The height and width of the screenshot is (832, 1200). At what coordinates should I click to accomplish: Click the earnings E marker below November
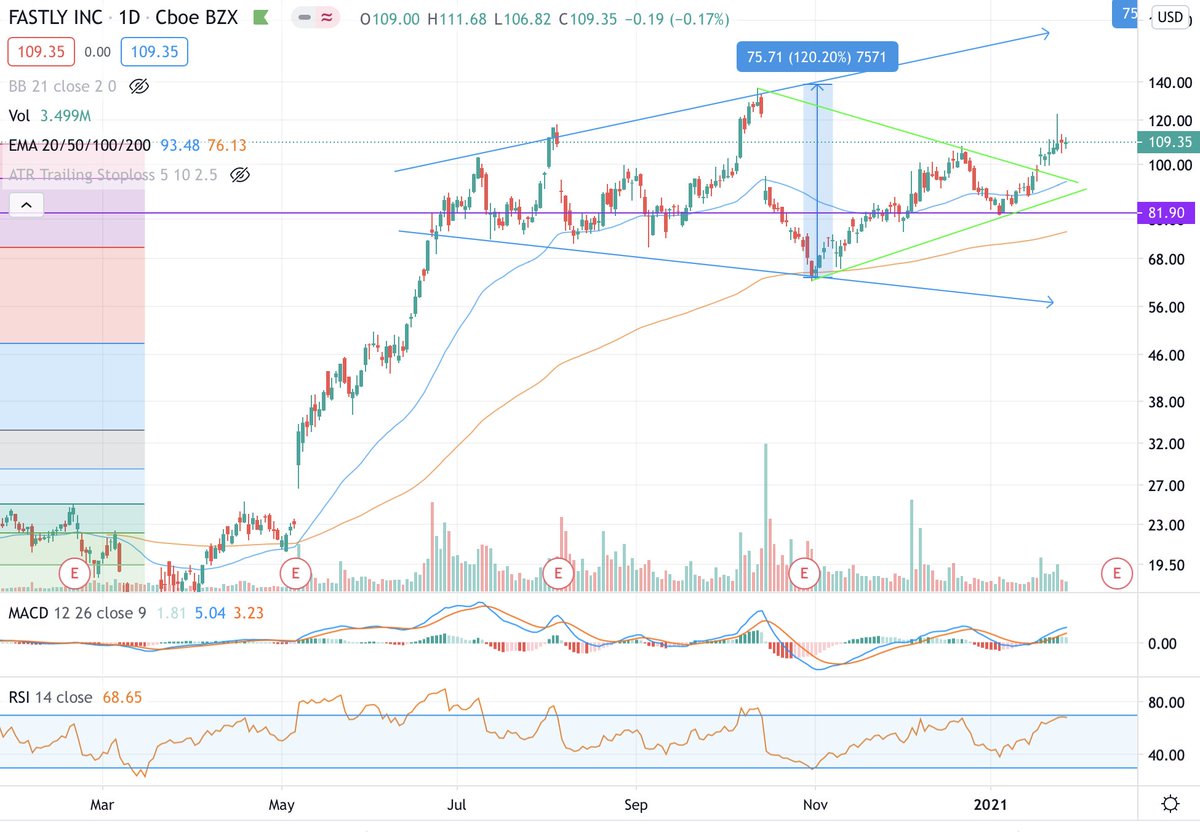(x=804, y=574)
